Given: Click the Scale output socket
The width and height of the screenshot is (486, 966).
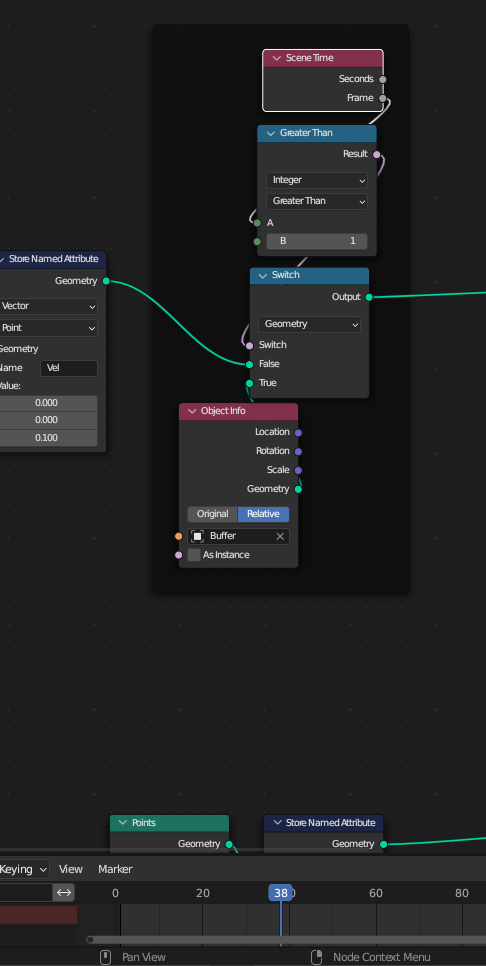Looking at the screenshot, I should pos(298,470).
